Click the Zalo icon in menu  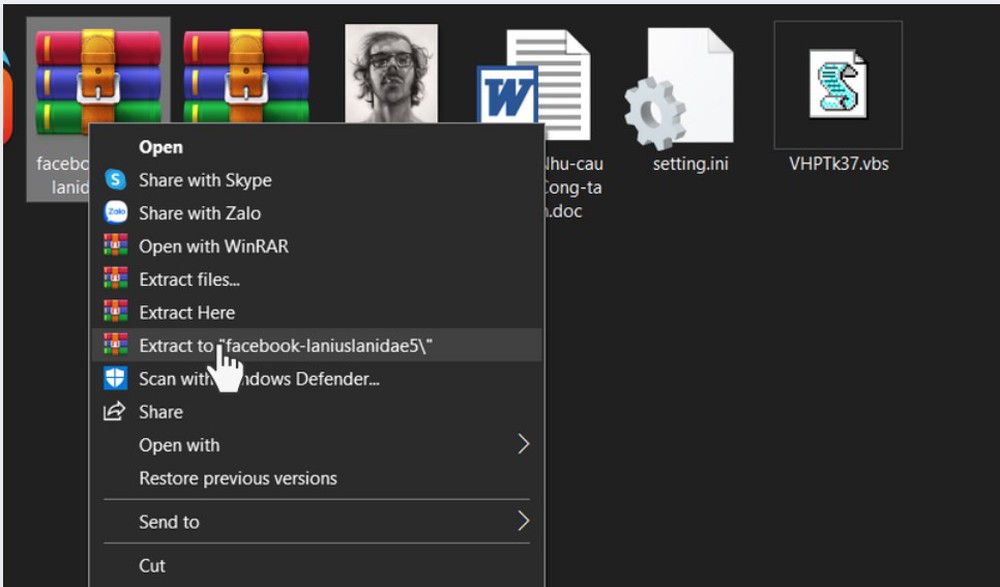click(115, 212)
